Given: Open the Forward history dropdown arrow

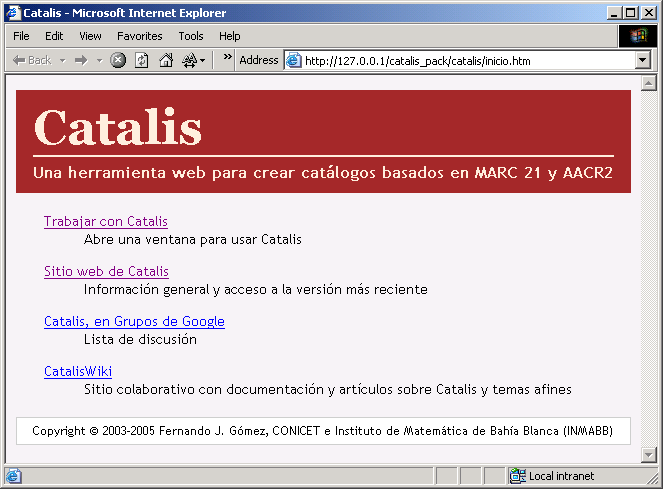Looking at the screenshot, I should click(x=99, y=60).
